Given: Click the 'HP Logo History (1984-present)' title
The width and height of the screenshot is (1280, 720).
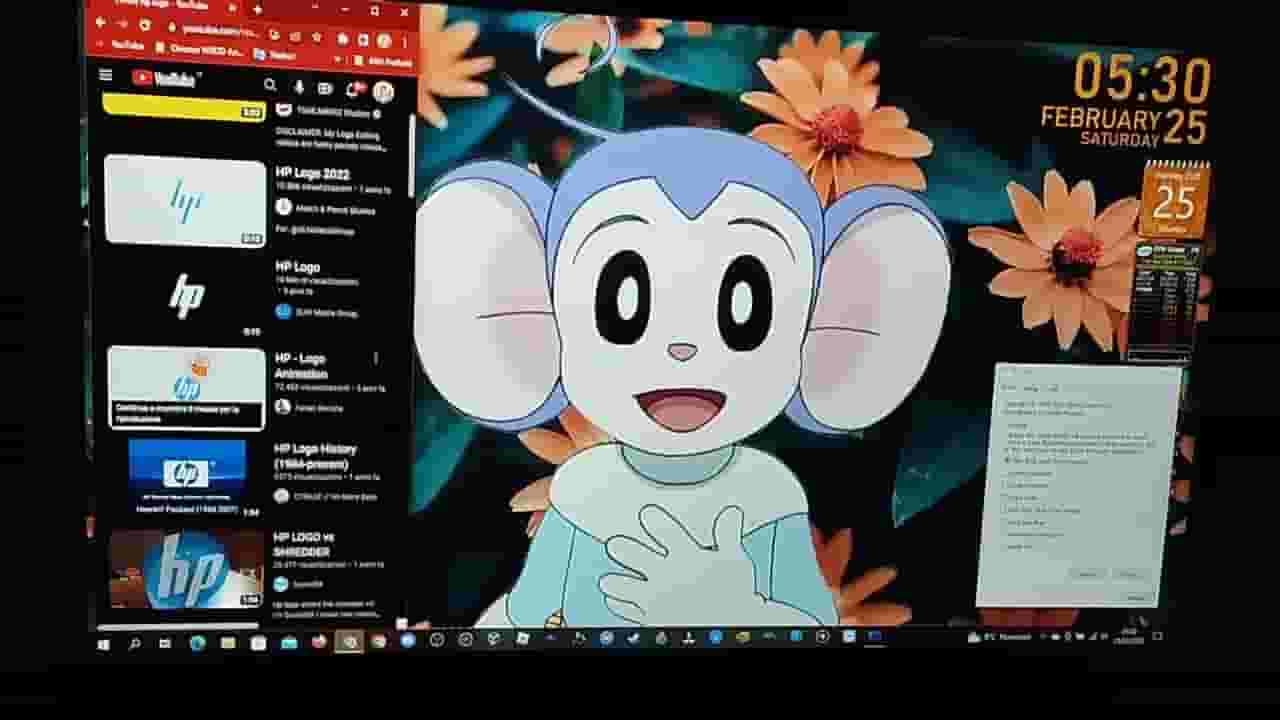Looking at the screenshot, I should [315, 457].
